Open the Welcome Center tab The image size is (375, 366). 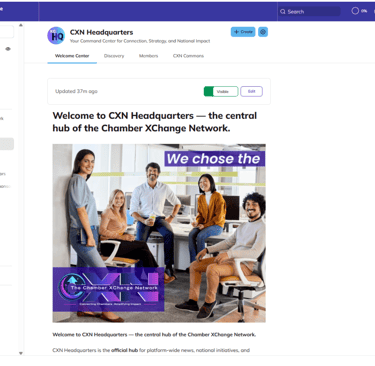[72, 56]
